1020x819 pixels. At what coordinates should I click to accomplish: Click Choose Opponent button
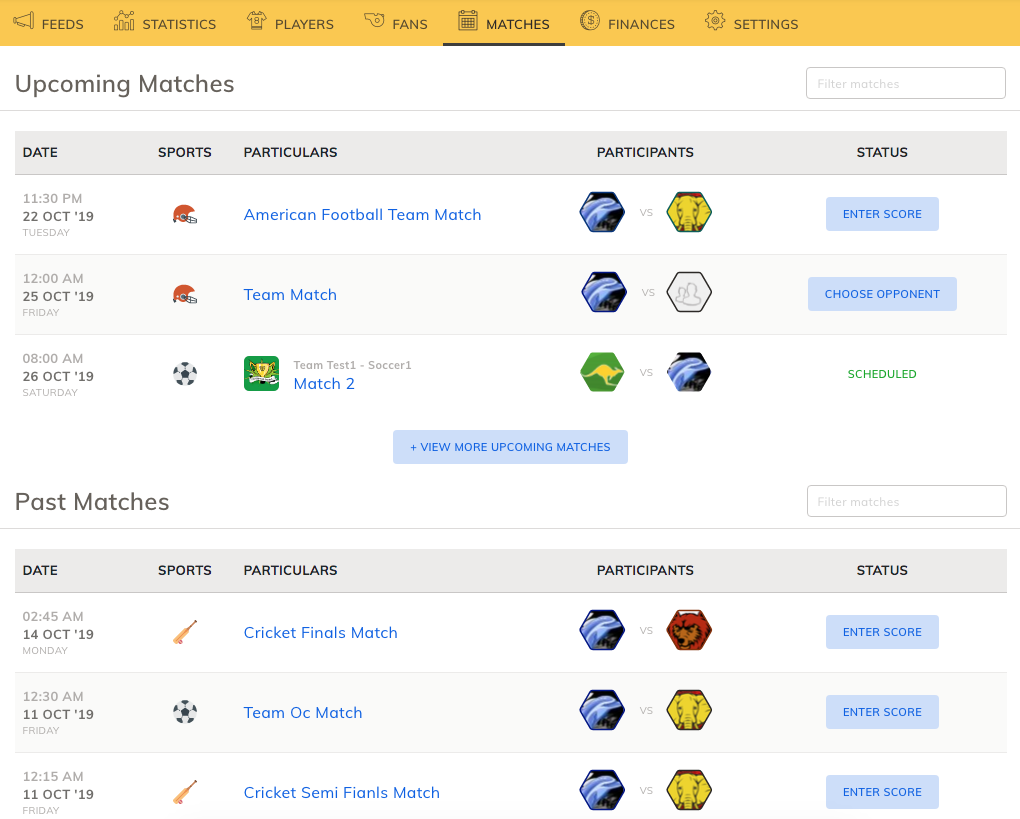coord(882,294)
